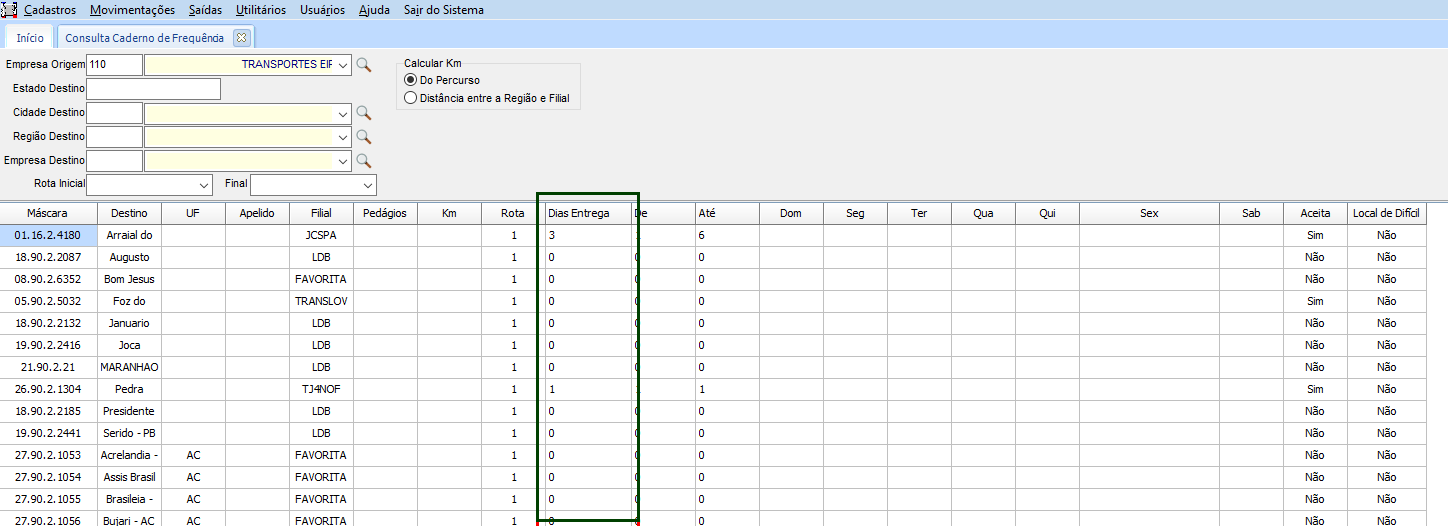Click the JCSPA filial cell
The image size is (1448, 526).
[321, 235]
